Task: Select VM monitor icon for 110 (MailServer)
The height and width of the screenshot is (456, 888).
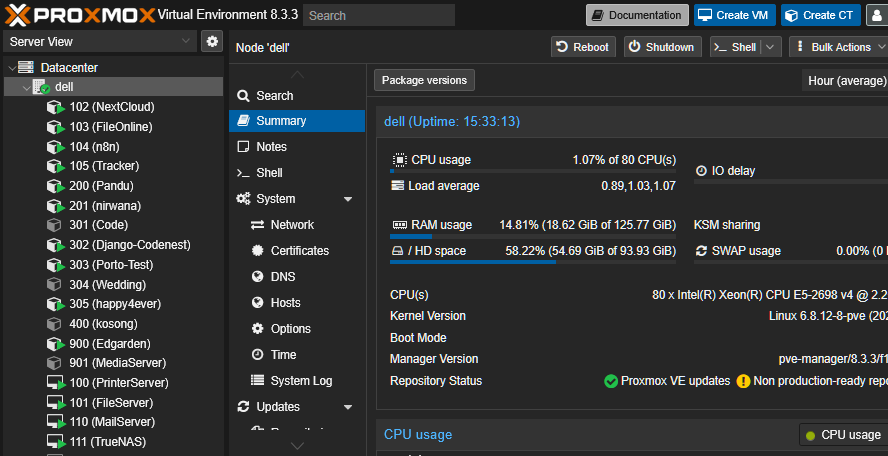Action: click(x=56, y=422)
